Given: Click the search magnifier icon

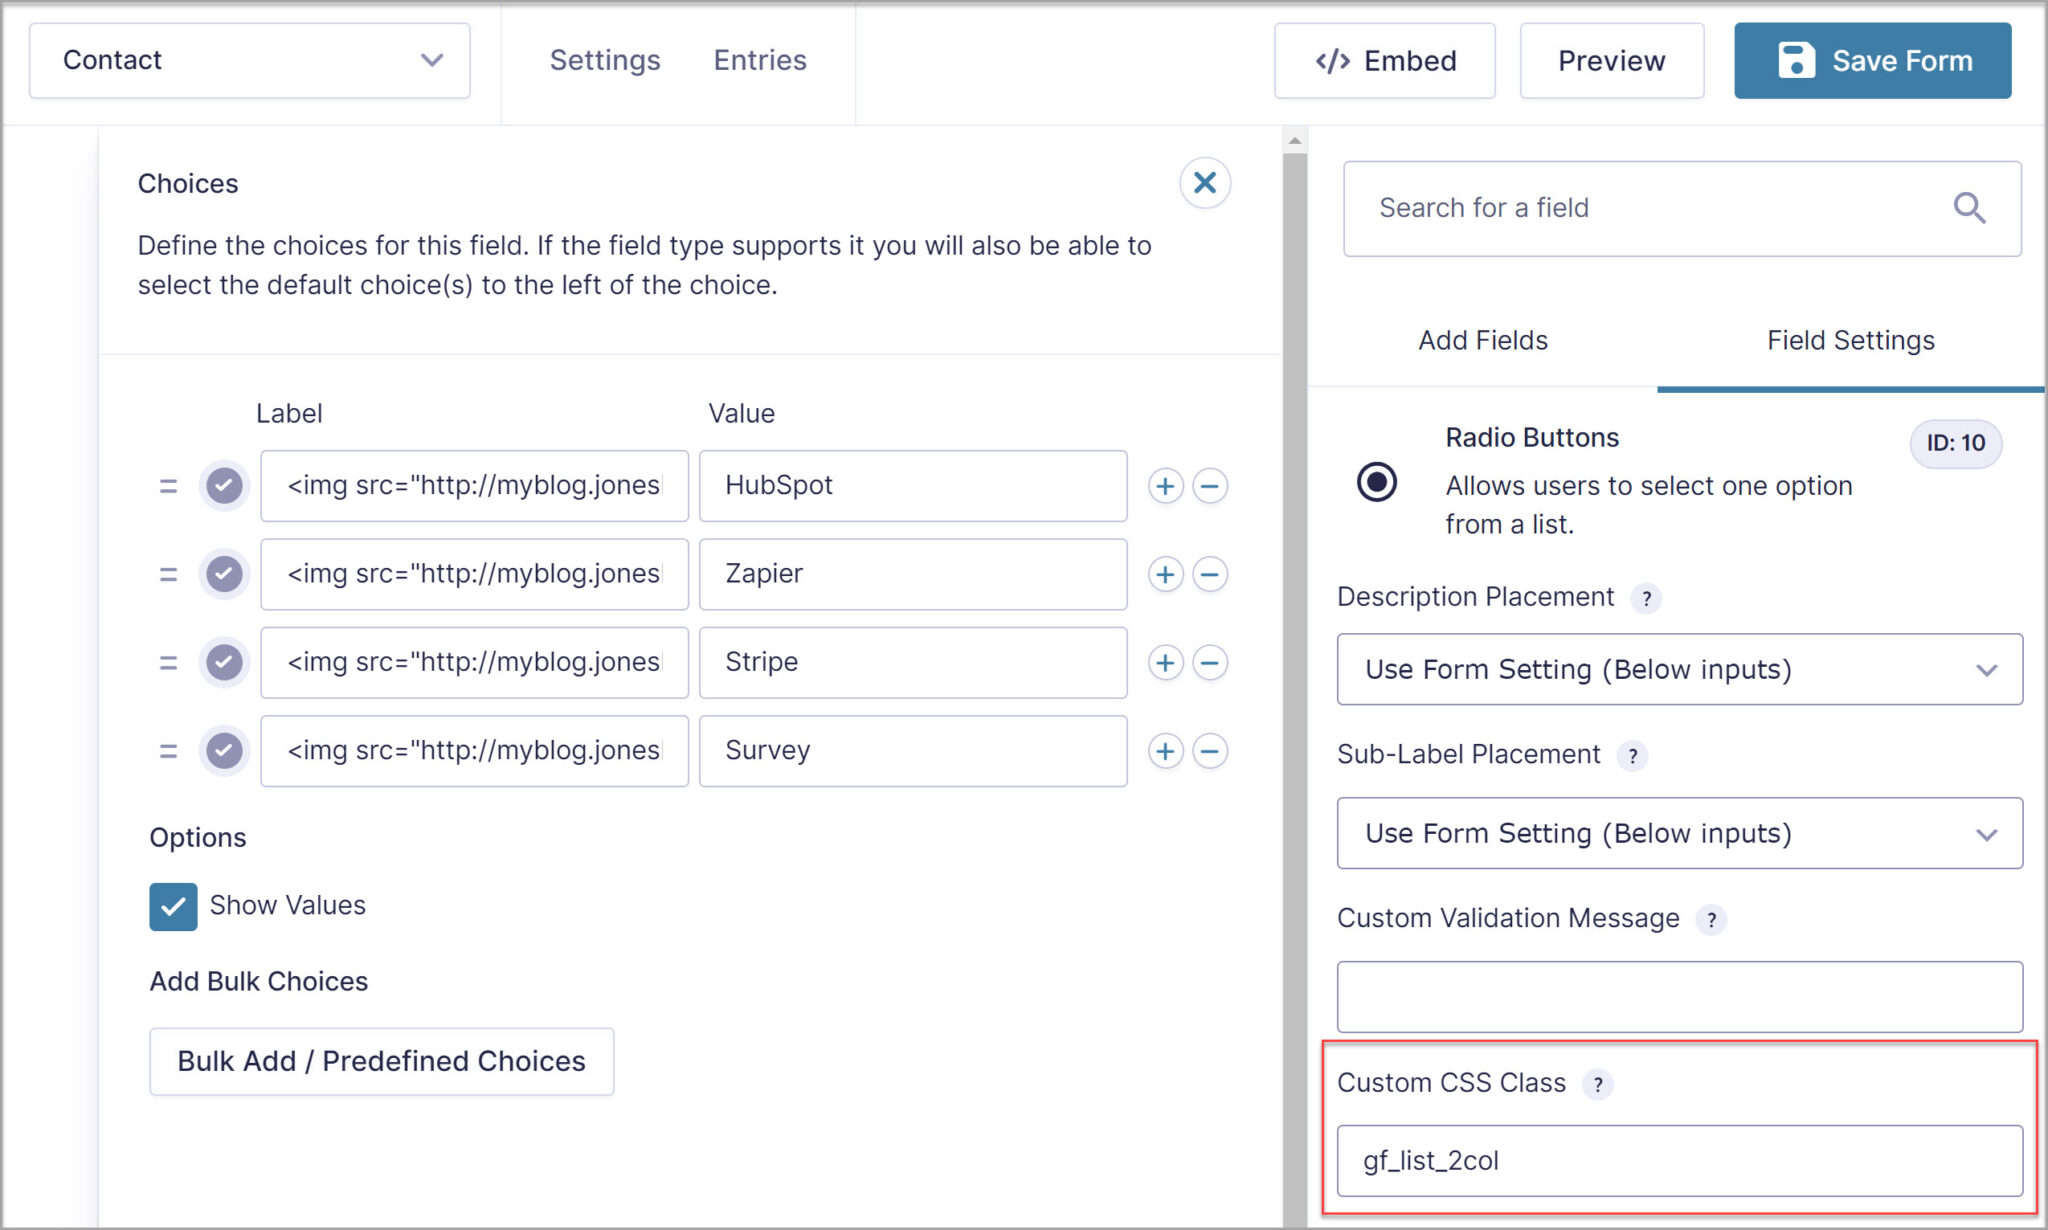Looking at the screenshot, I should [x=1968, y=208].
